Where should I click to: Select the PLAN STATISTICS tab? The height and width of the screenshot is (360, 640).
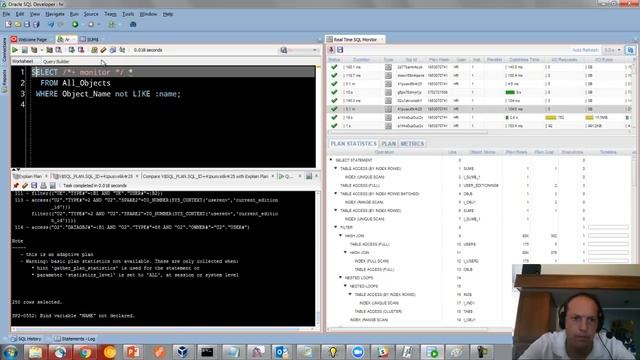353,144
